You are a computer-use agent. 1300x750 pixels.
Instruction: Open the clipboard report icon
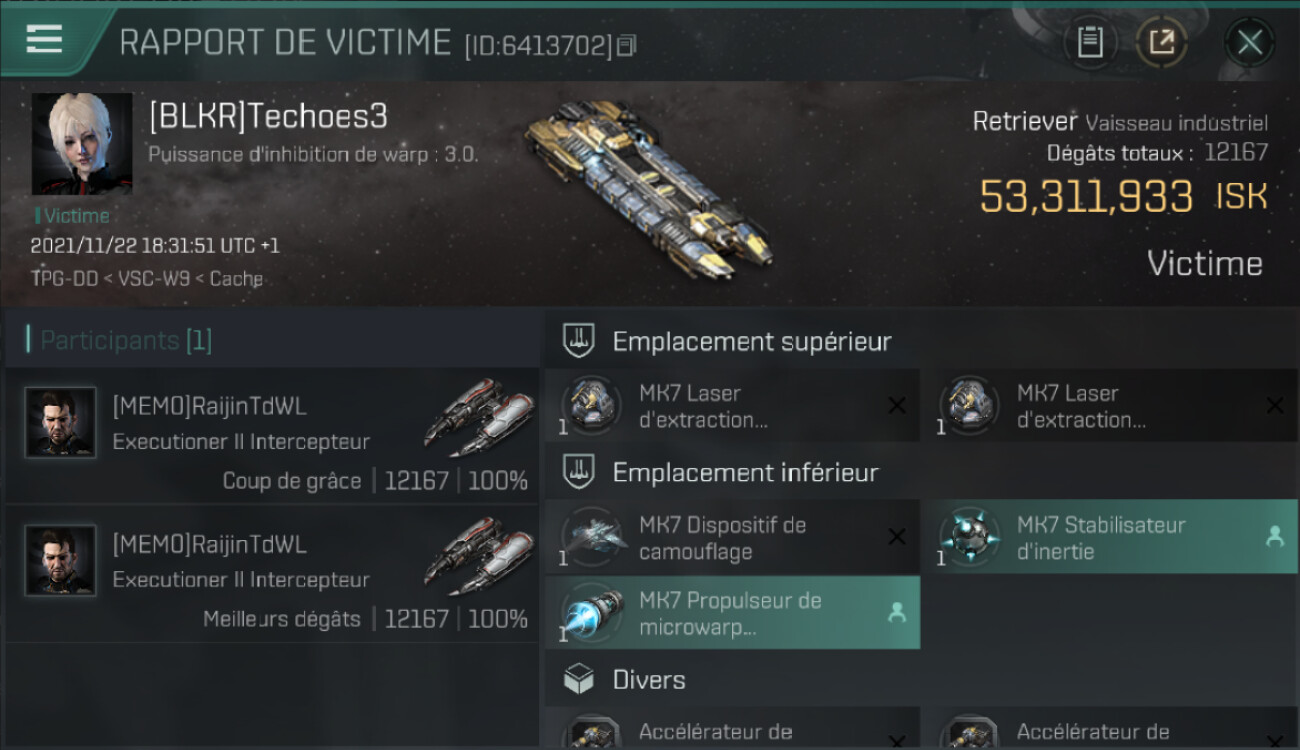(x=1090, y=42)
